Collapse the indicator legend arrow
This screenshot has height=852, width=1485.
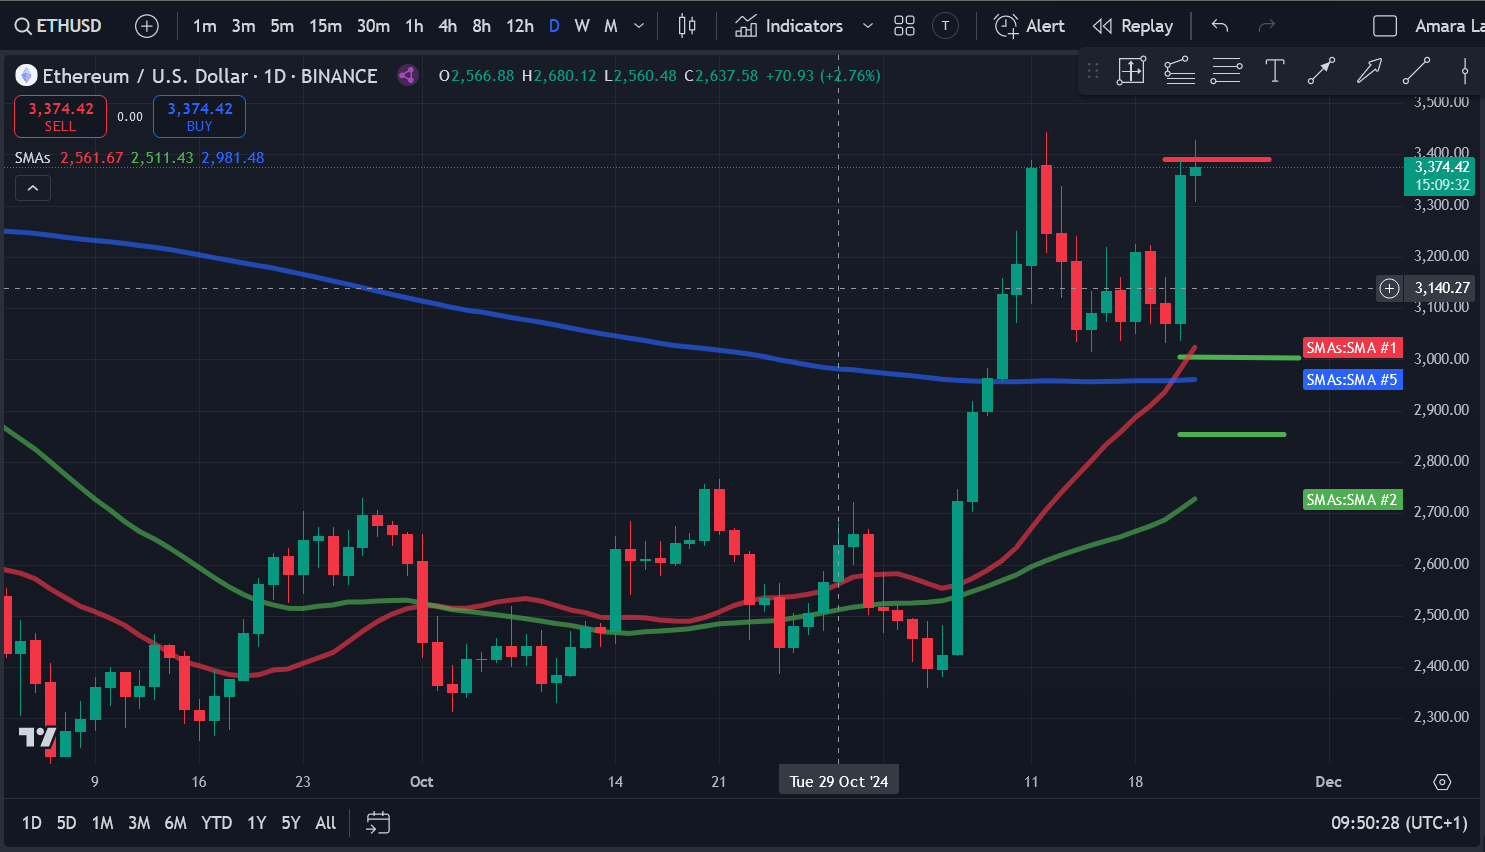coord(33,188)
